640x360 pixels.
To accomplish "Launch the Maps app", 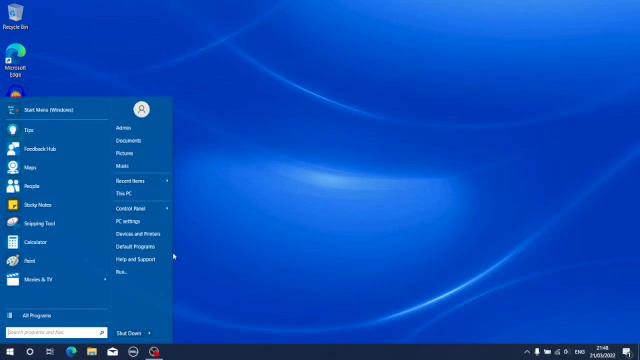I will [56, 167].
